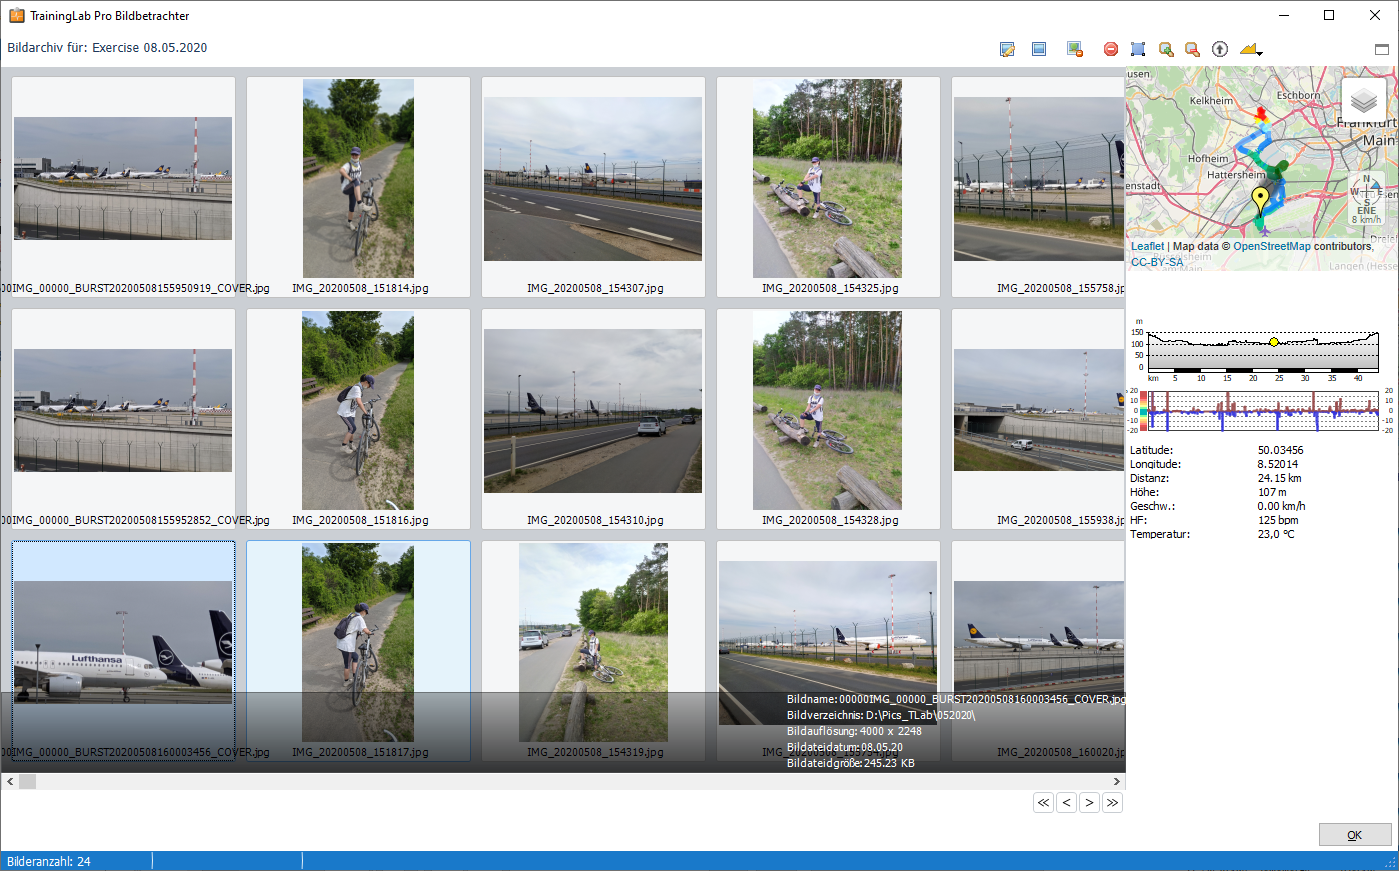Click the remove picture icon in toolbar
The image size is (1399, 871).
[1075, 49]
